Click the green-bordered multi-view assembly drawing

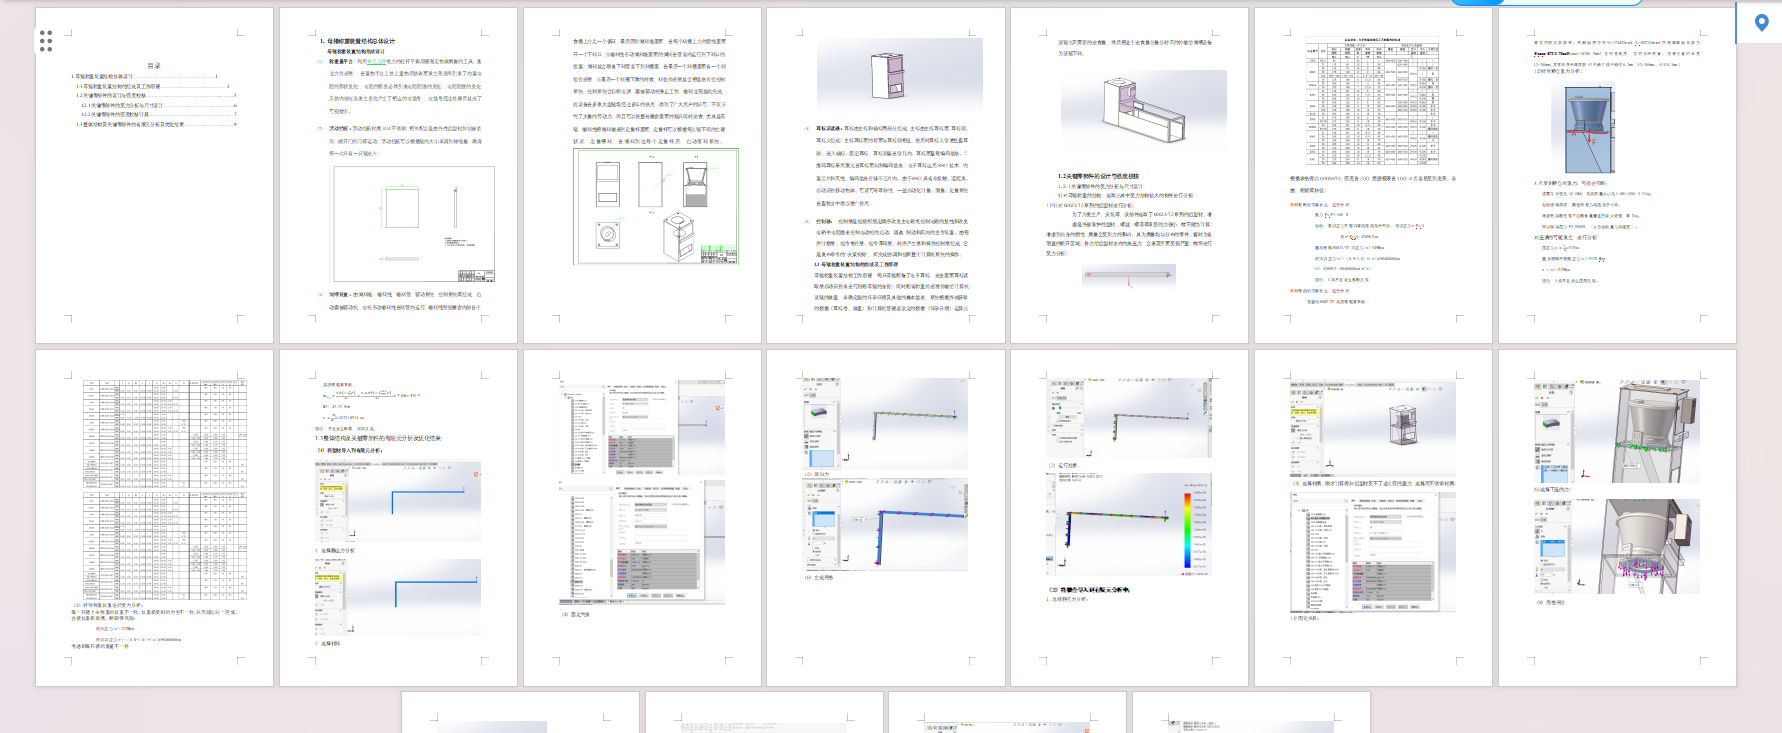point(656,207)
